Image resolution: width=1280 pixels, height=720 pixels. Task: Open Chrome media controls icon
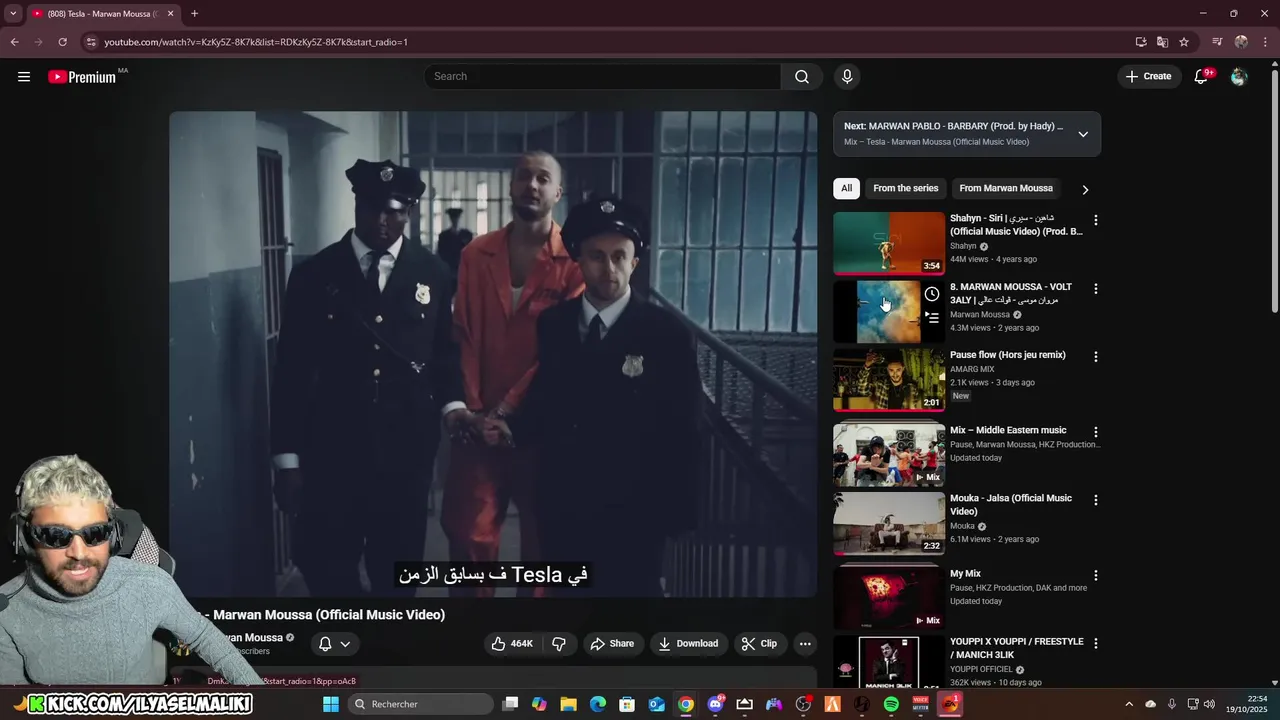point(1217,42)
